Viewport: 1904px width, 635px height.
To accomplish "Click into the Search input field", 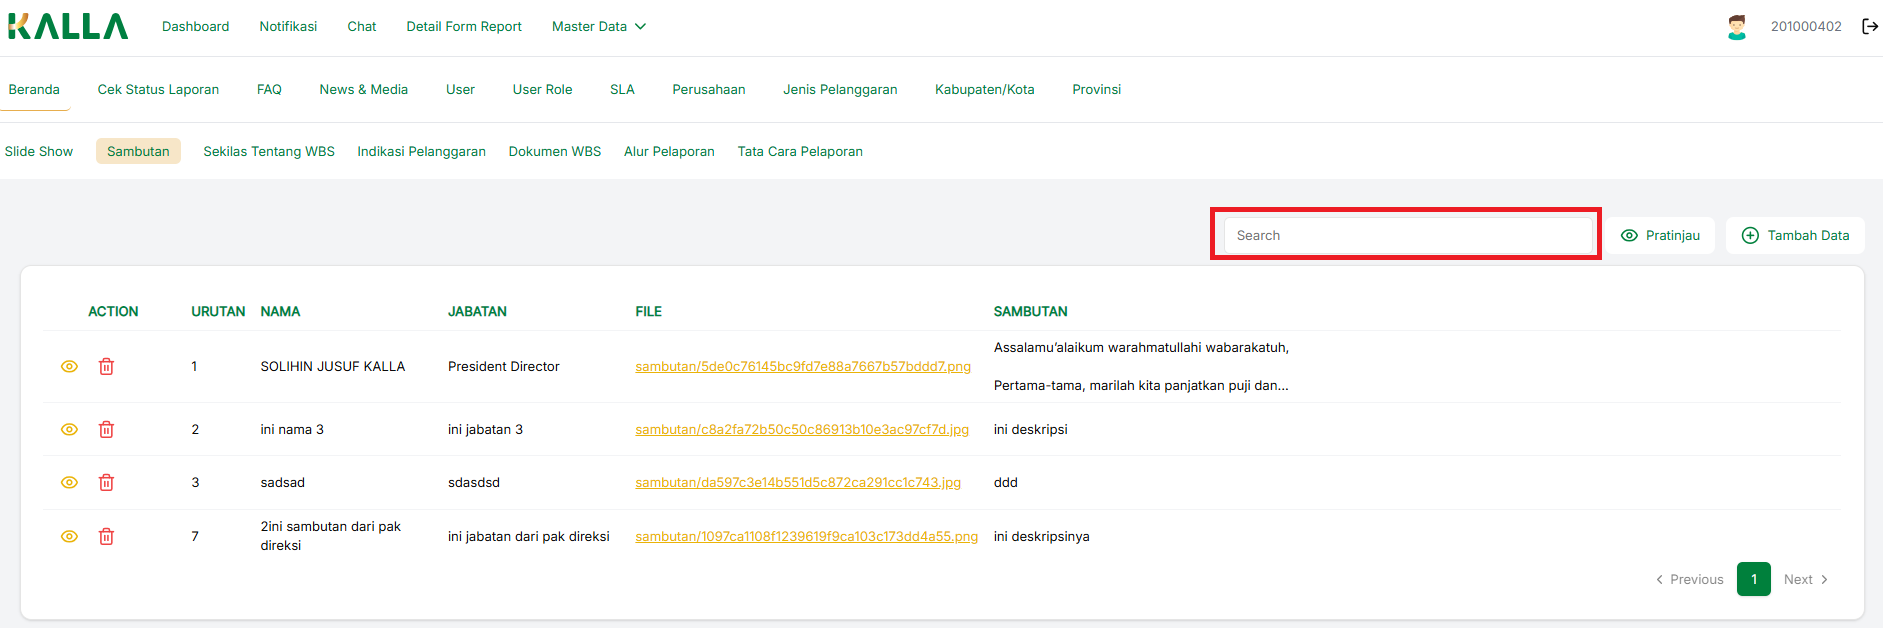I will [1407, 236].
